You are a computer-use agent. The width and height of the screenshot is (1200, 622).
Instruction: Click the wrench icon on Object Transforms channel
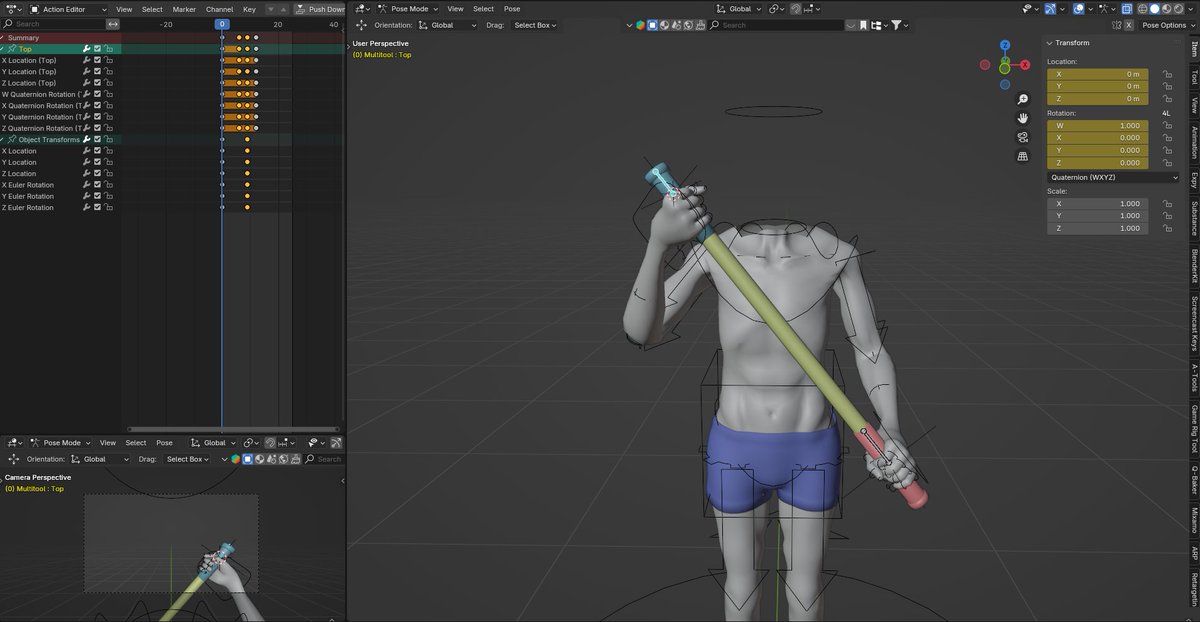[87, 139]
